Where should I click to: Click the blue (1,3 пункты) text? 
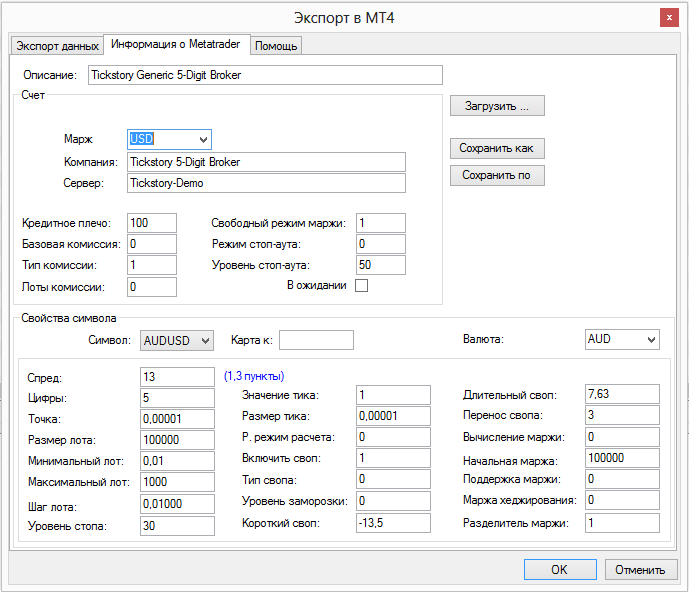click(x=254, y=376)
